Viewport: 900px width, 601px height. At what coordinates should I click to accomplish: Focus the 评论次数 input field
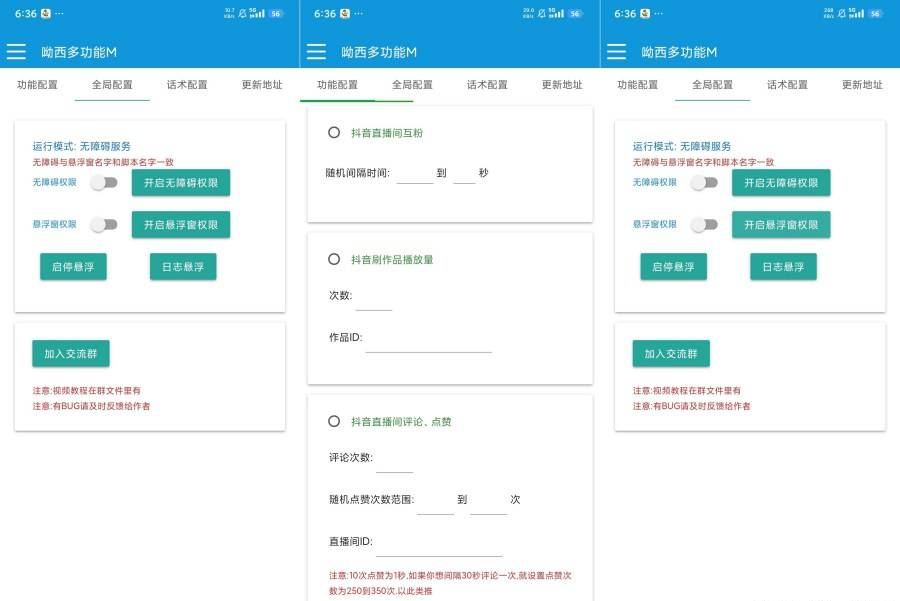[394, 462]
